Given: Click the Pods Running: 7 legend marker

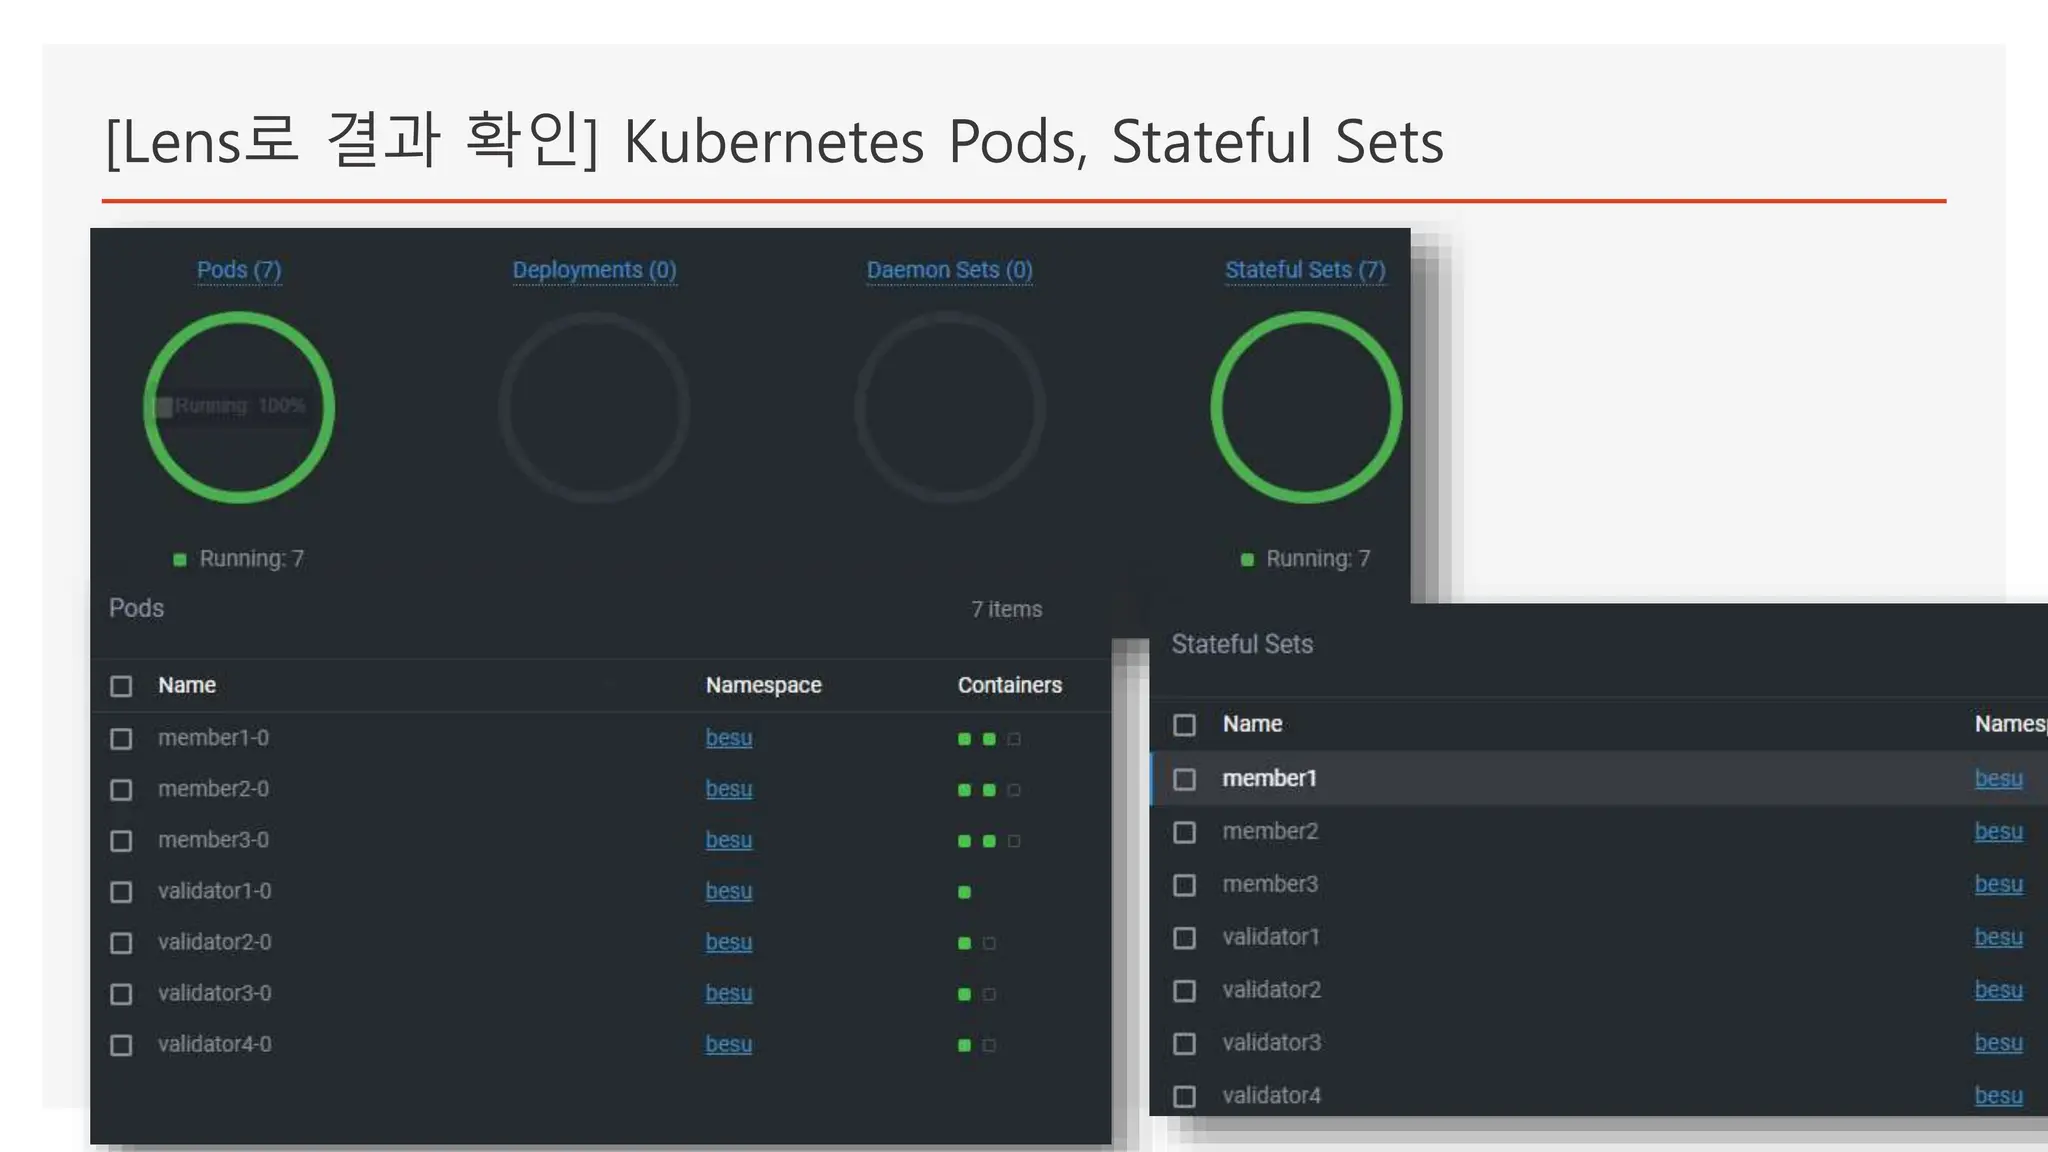Looking at the screenshot, I should (x=180, y=560).
